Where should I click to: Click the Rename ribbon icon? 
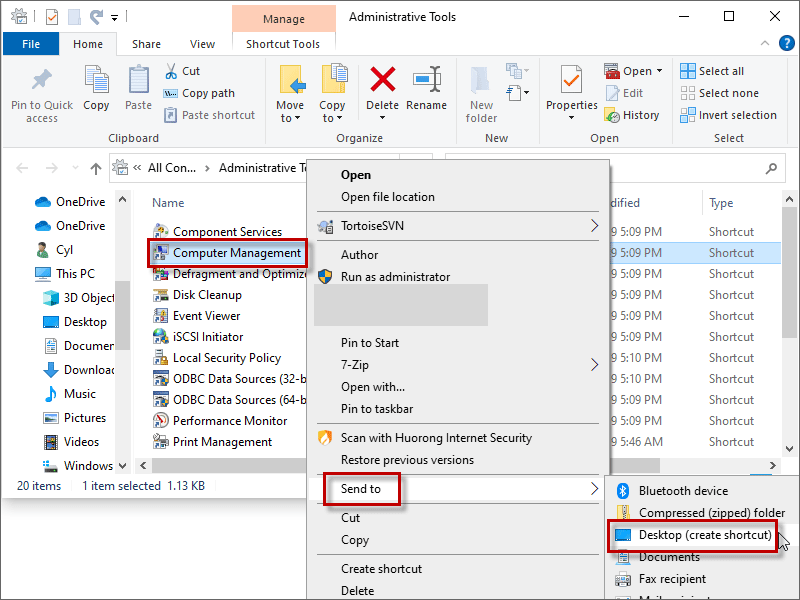(427, 79)
